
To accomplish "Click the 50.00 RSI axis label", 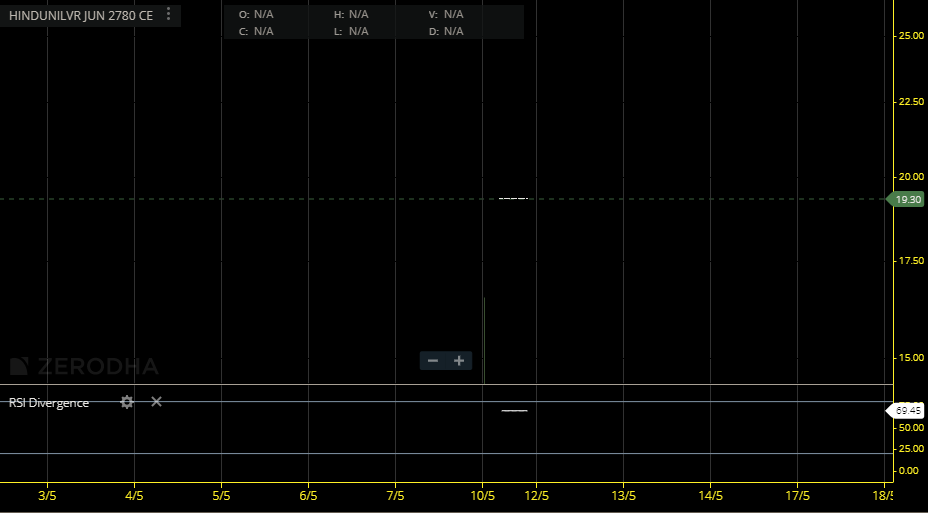I will 911,427.
